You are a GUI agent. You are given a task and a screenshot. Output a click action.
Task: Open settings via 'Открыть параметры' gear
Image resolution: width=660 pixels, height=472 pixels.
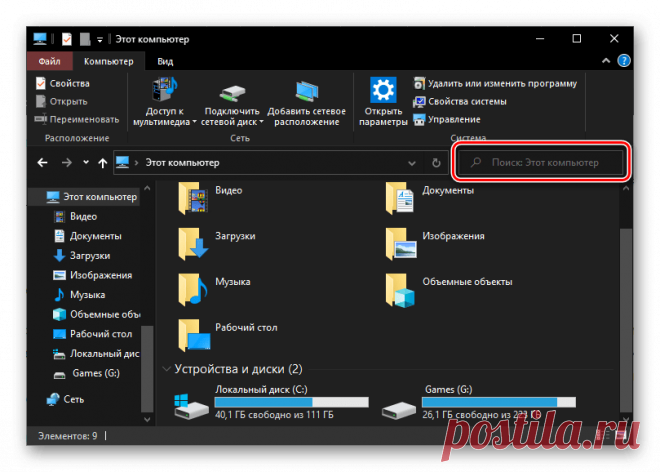383,90
